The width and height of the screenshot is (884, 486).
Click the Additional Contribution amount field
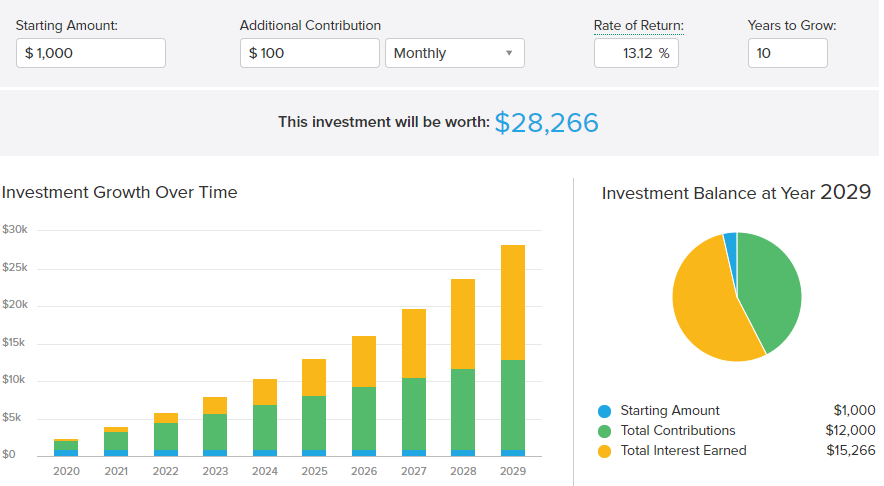pos(309,53)
